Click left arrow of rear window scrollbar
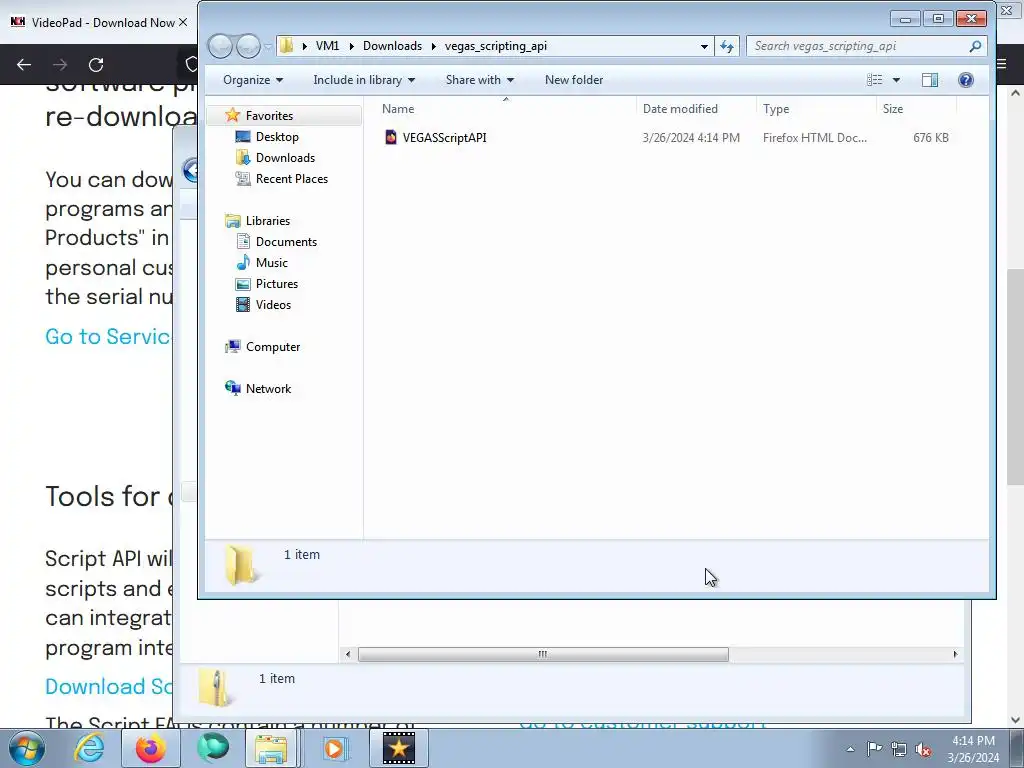 click(347, 654)
